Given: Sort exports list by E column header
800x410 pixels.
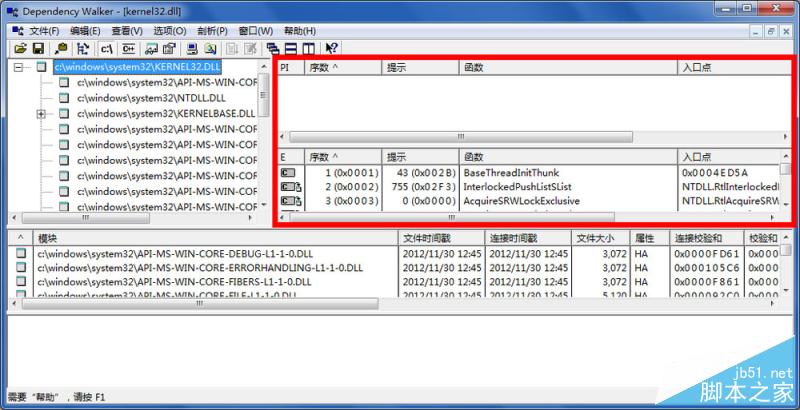Looking at the screenshot, I should click(x=291, y=157).
